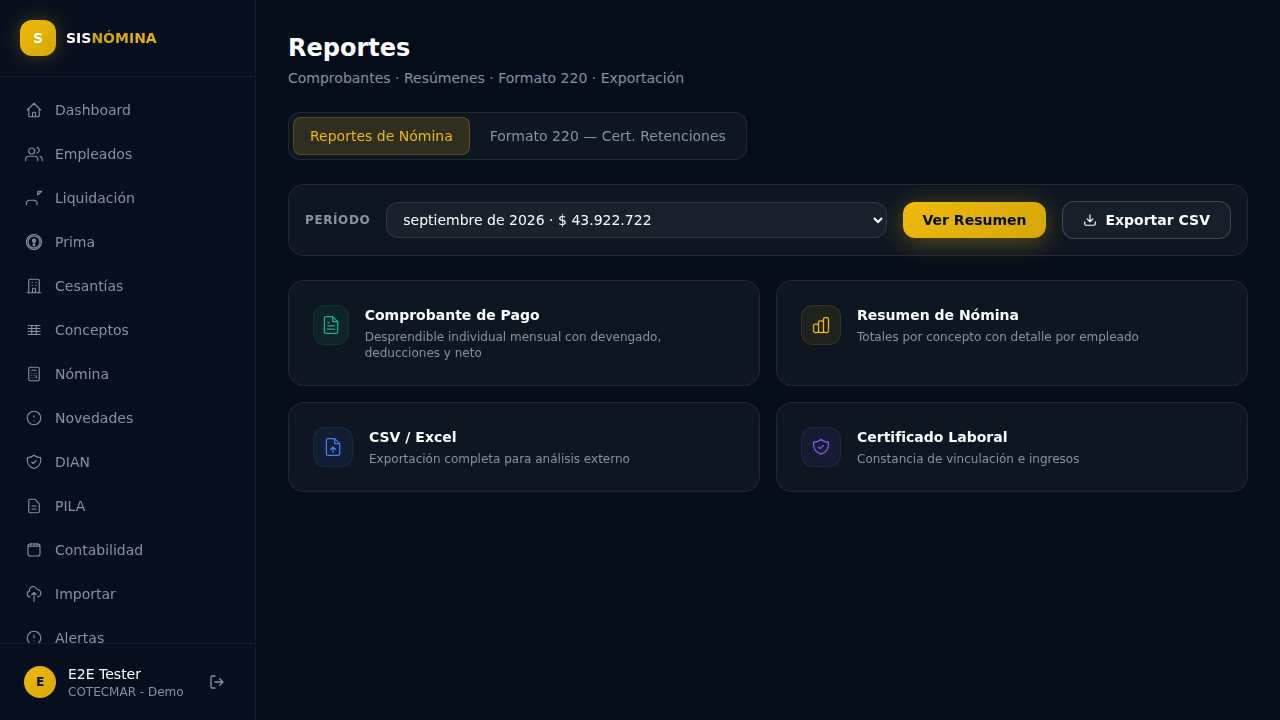Open DIAN from the sidebar

pos(128,462)
